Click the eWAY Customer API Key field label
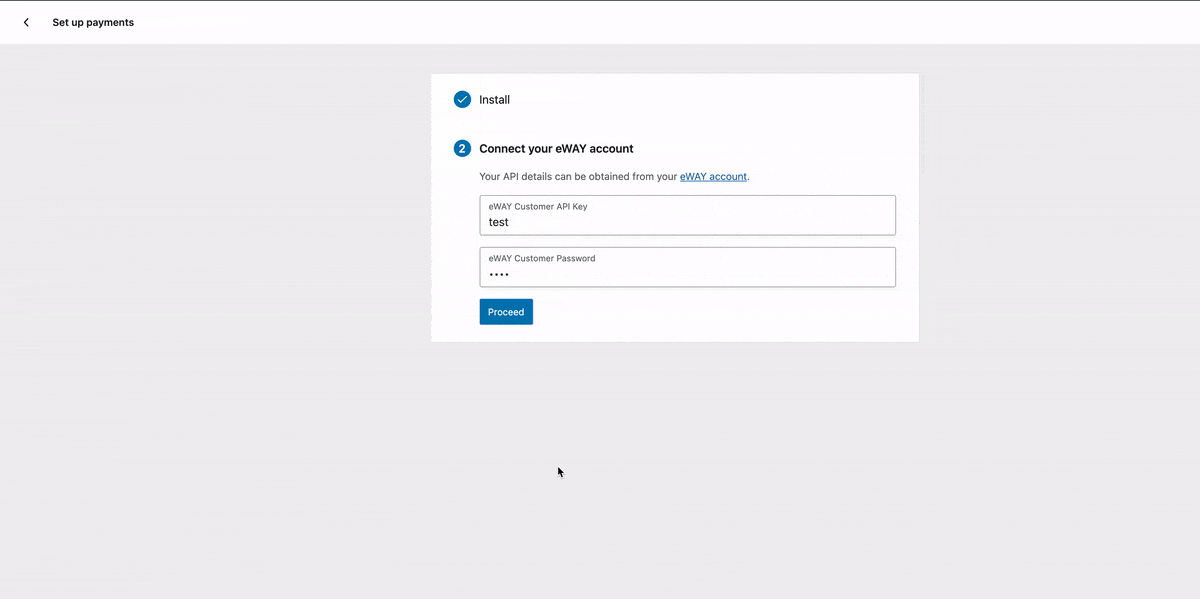Screen dimensions: 1200x599 [537, 206]
